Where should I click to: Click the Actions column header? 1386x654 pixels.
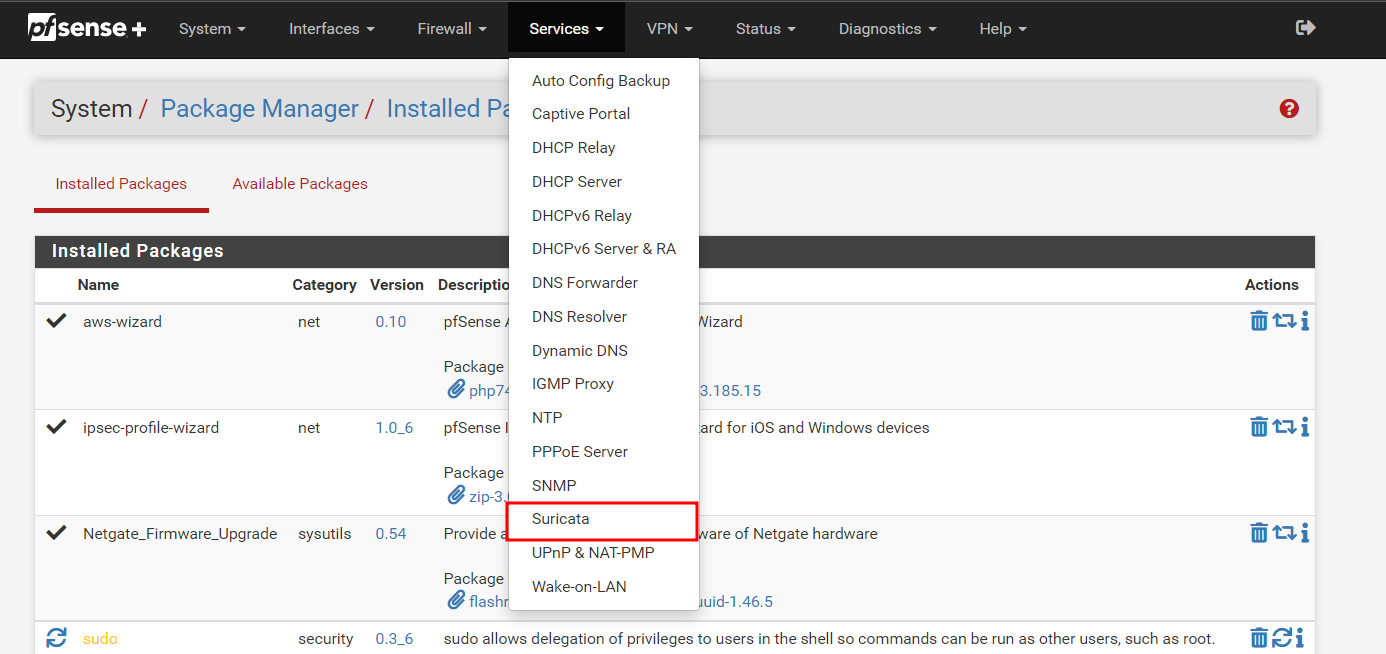point(1272,285)
